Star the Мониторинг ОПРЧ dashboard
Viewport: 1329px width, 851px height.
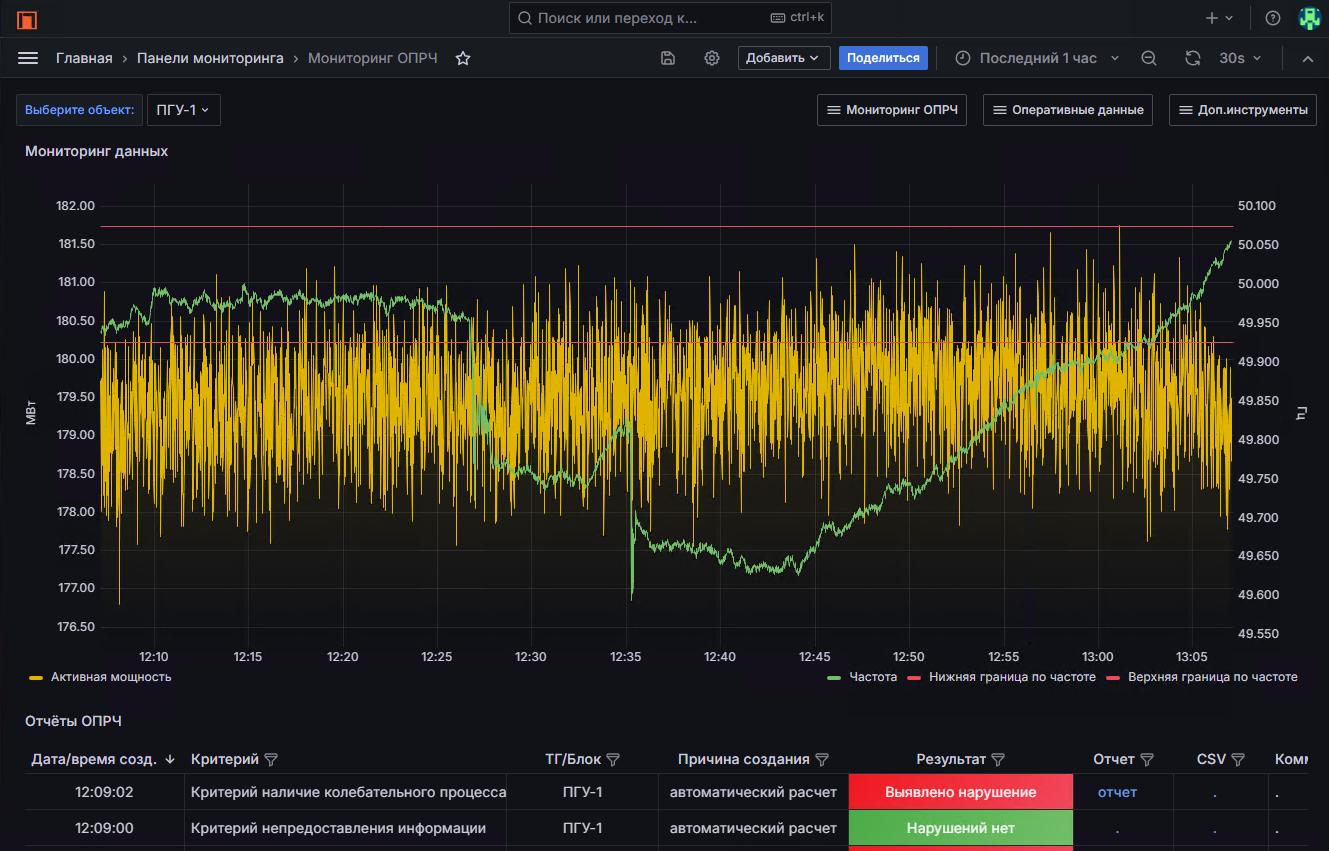pyautogui.click(x=463, y=58)
